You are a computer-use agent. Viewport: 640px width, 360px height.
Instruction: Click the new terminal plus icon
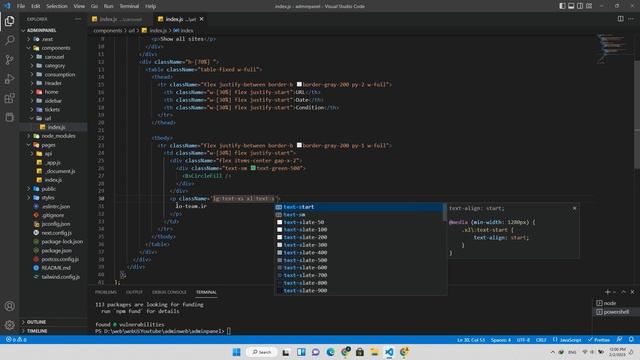pos(607,292)
